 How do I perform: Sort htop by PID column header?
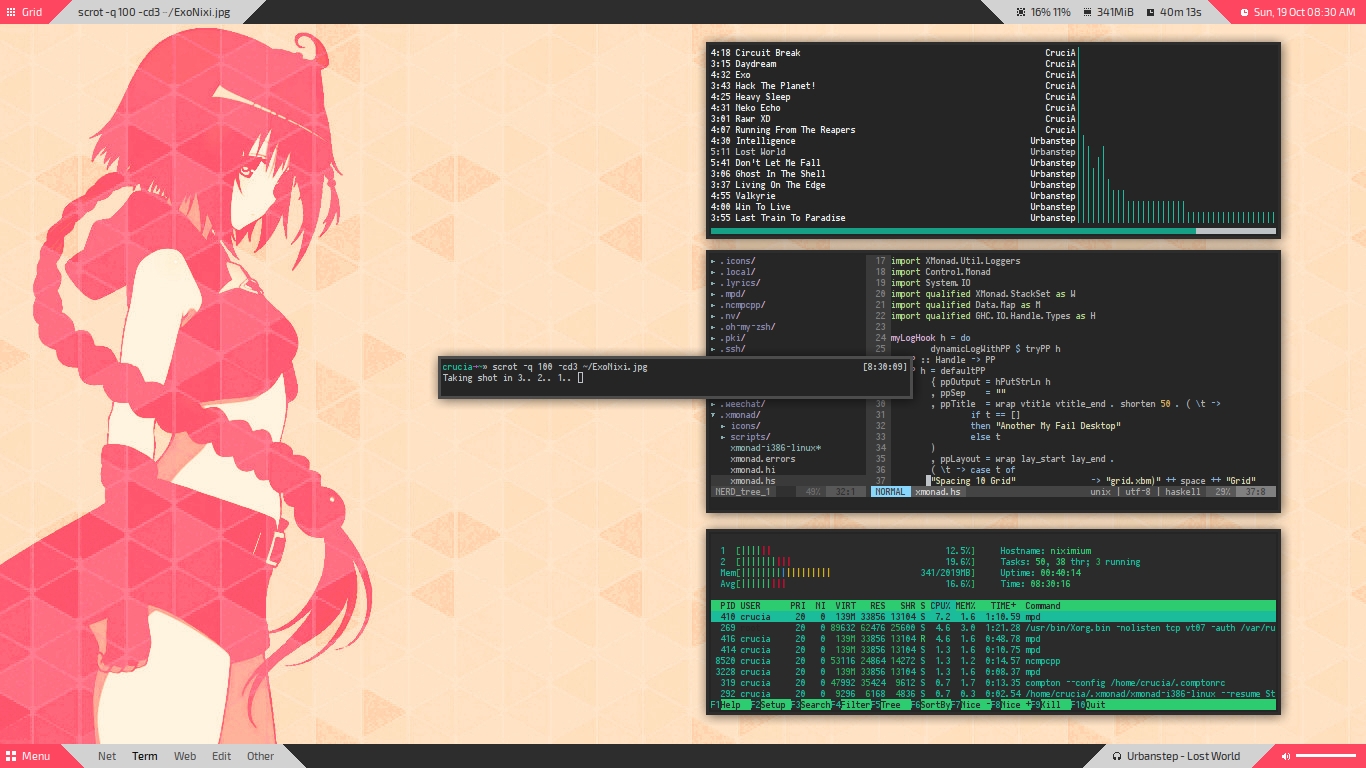tap(728, 606)
